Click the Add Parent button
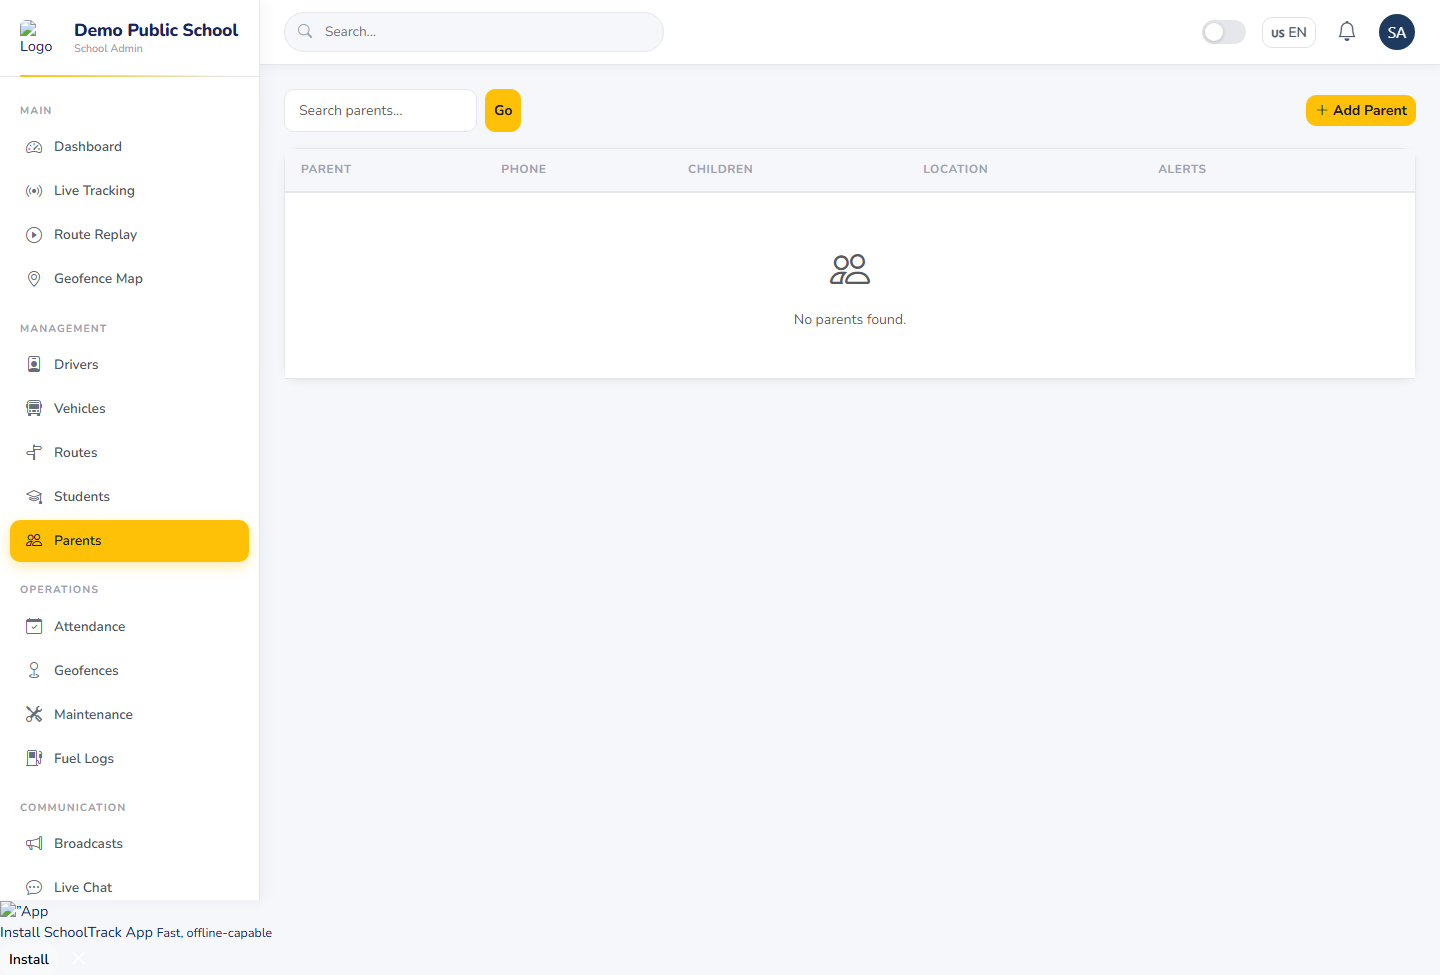This screenshot has width=1440, height=975. pos(1361,110)
